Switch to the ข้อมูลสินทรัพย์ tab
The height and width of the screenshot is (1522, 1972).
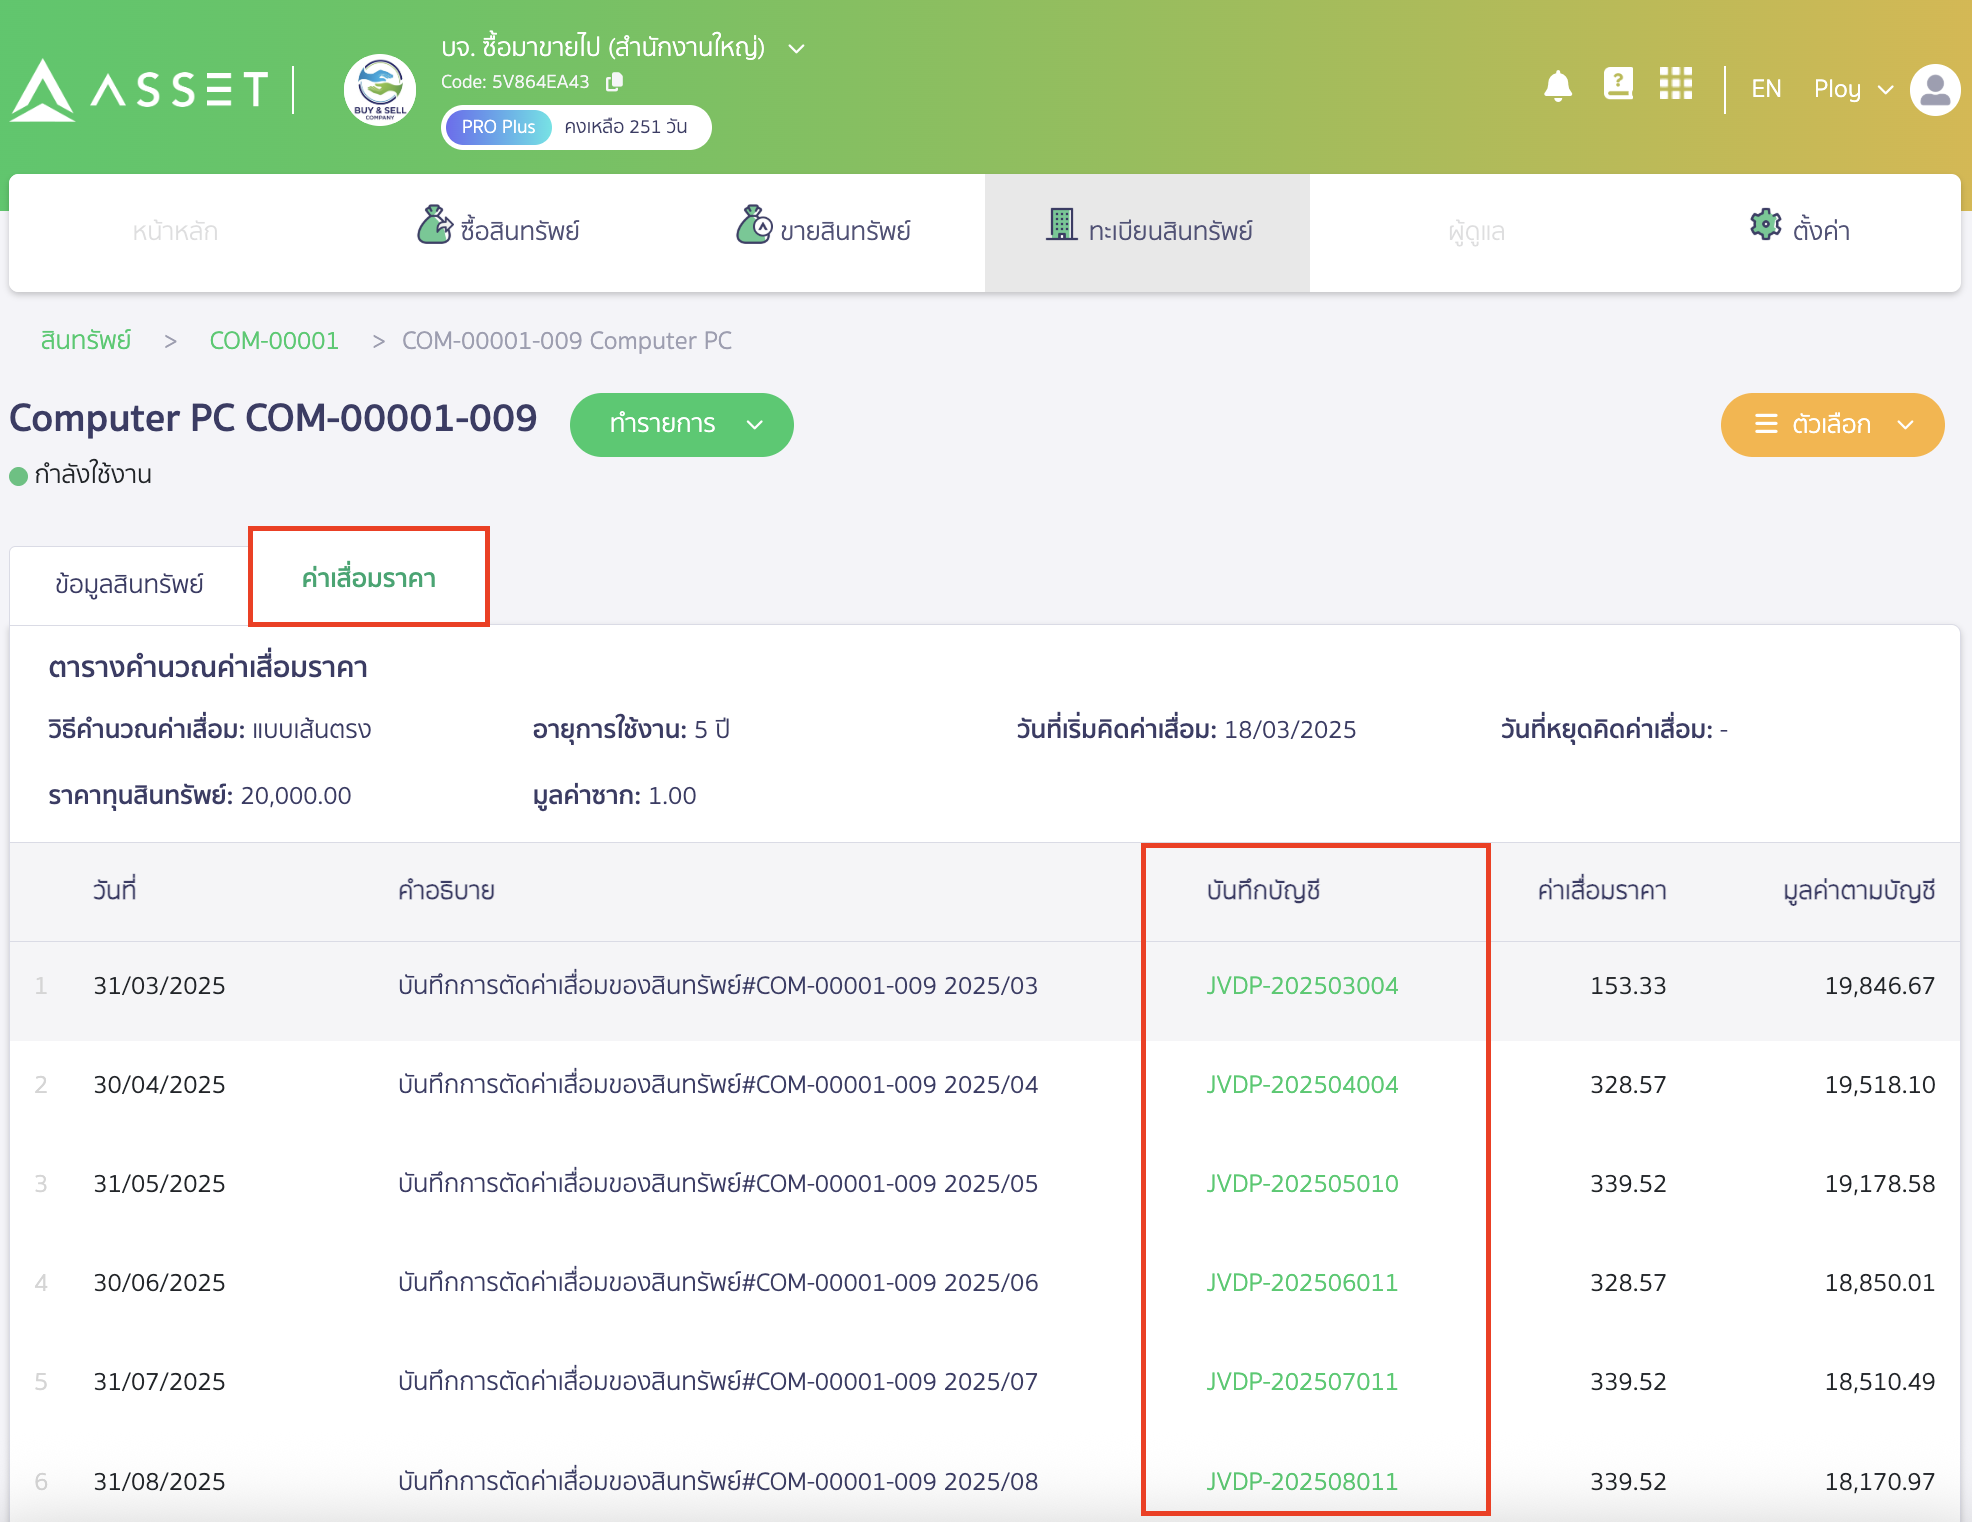click(129, 584)
